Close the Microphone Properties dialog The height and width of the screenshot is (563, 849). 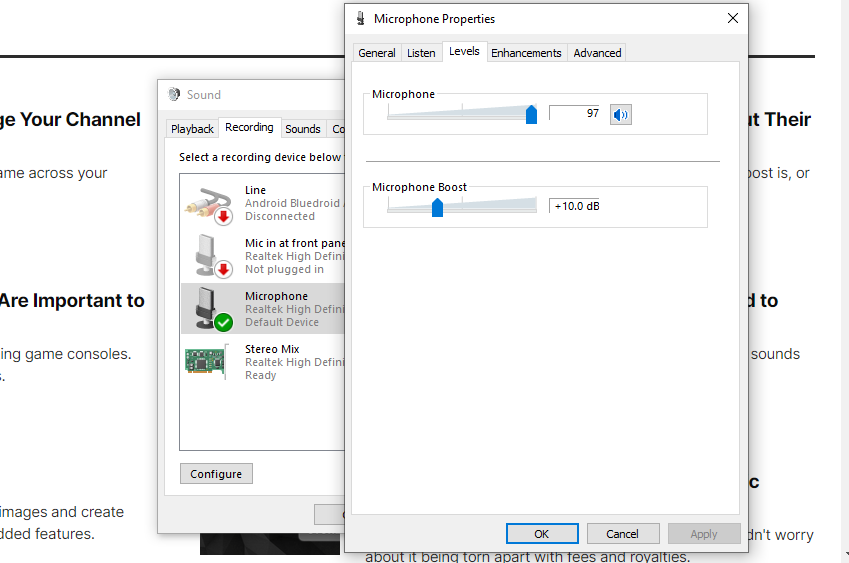[733, 18]
